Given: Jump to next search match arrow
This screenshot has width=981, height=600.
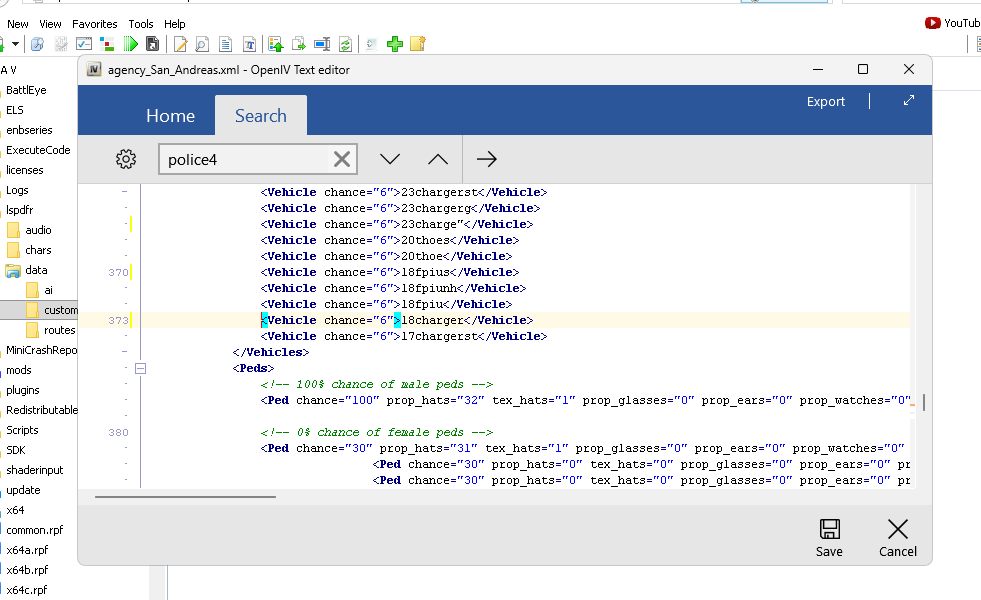Looking at the screenshot, I should tap(390, 159).
